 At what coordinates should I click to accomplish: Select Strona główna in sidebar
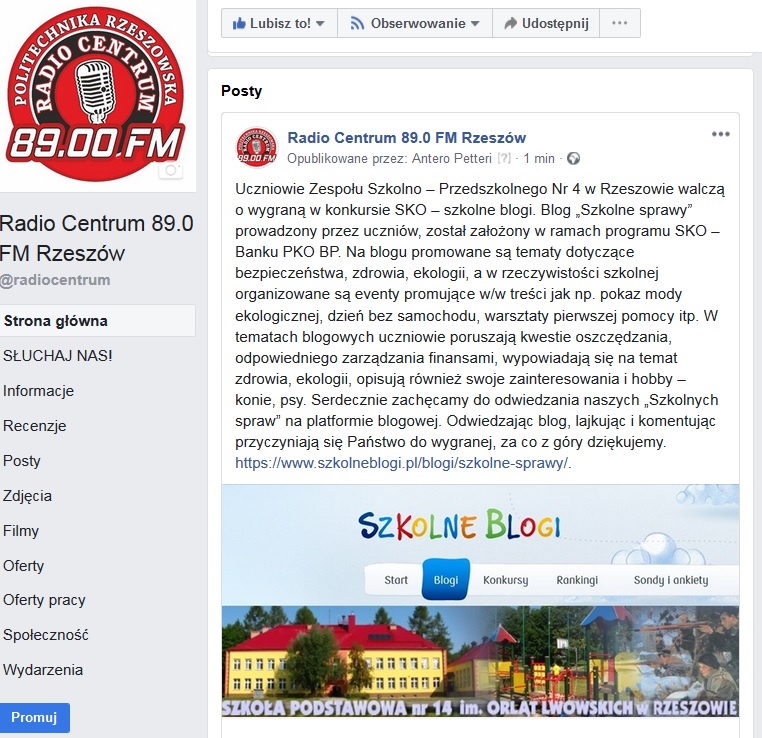coord(97,321)
